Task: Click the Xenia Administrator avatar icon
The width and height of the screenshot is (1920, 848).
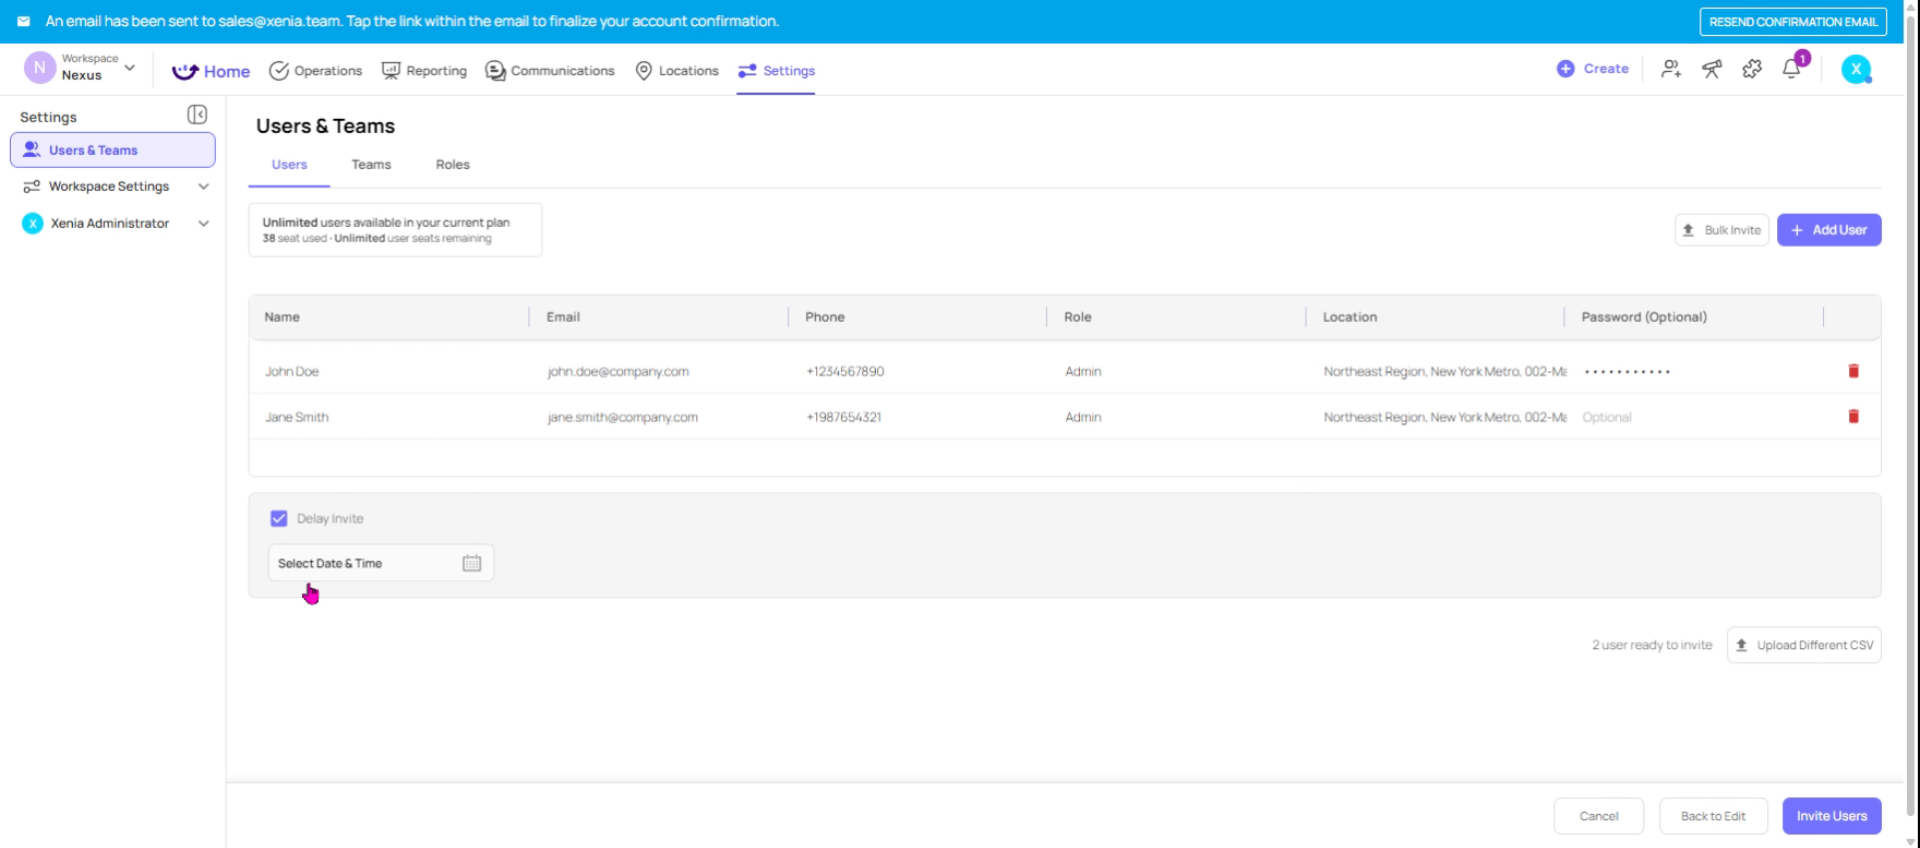Action: tap(32, 223)
